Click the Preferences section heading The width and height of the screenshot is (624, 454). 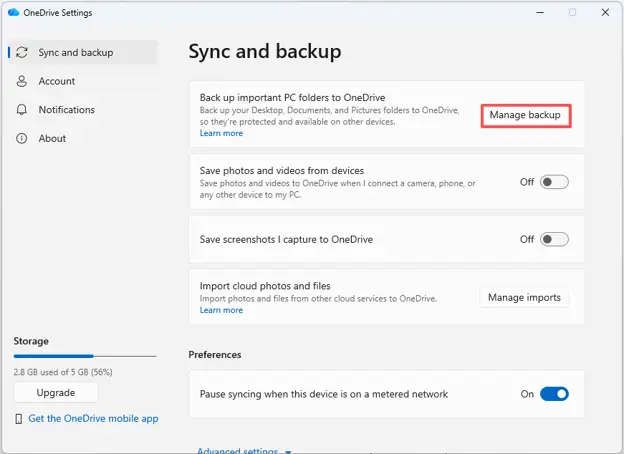point(215,355)
